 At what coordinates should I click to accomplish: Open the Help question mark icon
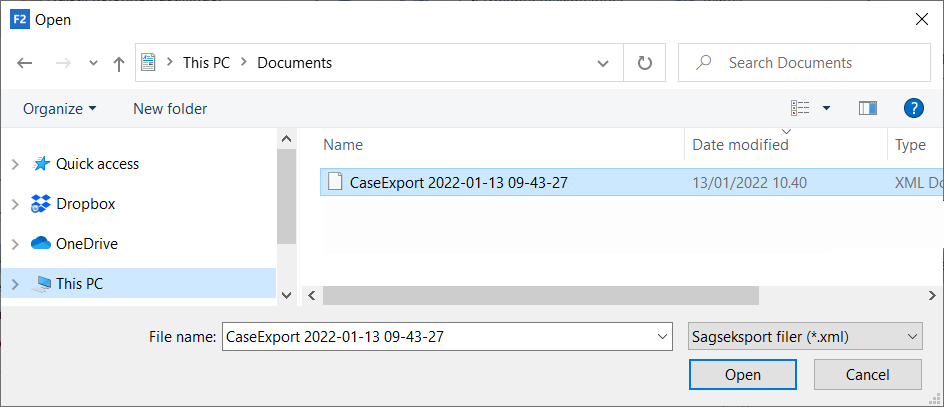(x=912, y=108)
